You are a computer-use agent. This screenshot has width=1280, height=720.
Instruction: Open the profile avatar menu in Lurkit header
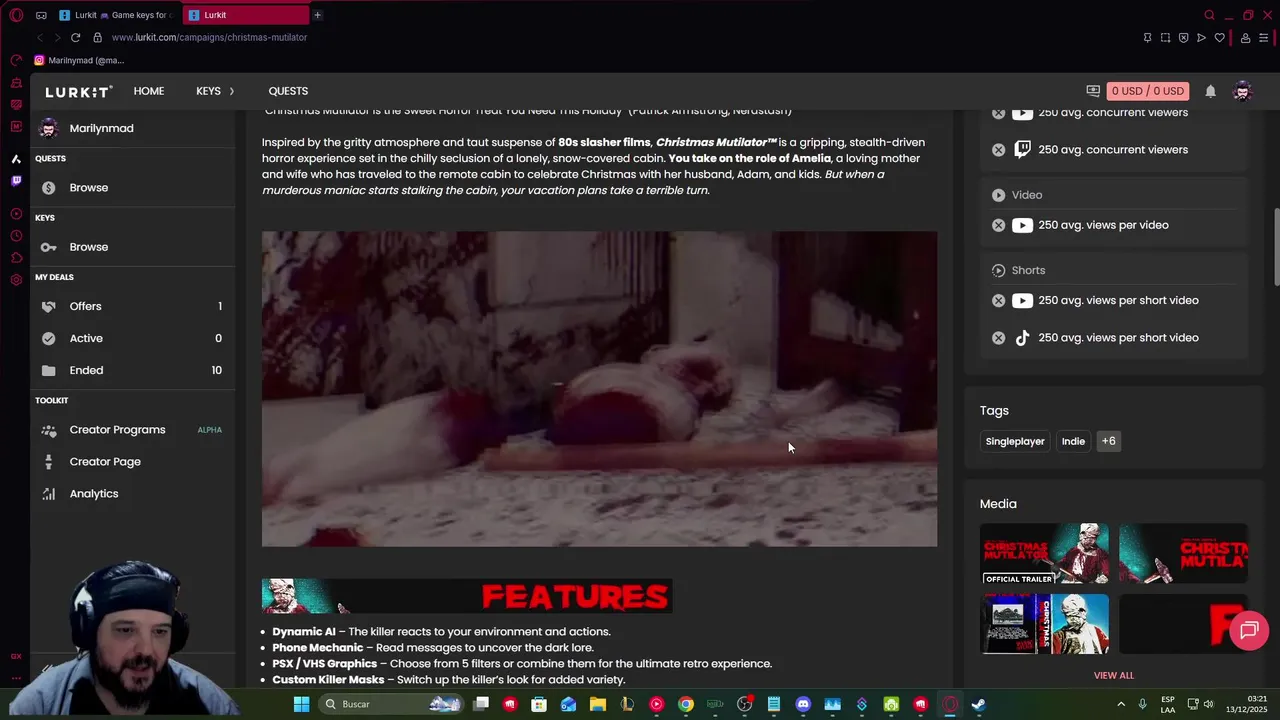point(1243,91)
